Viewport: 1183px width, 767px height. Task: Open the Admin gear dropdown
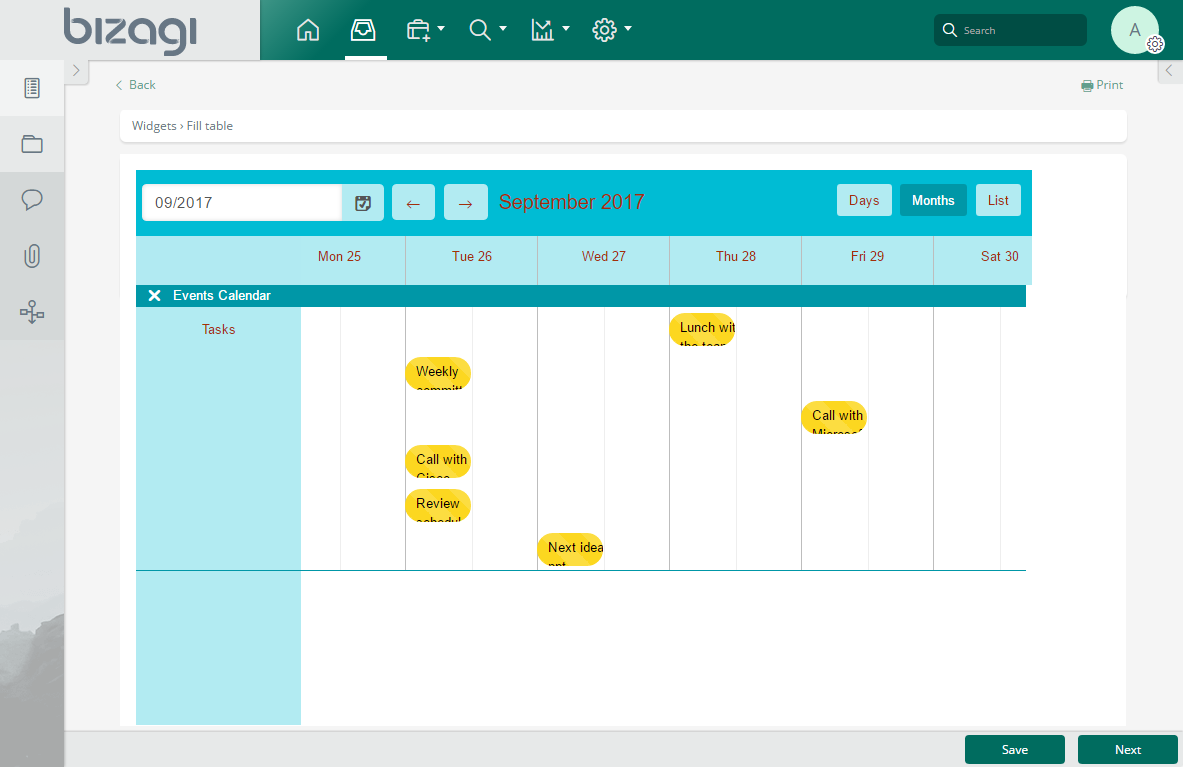[611, 30]
